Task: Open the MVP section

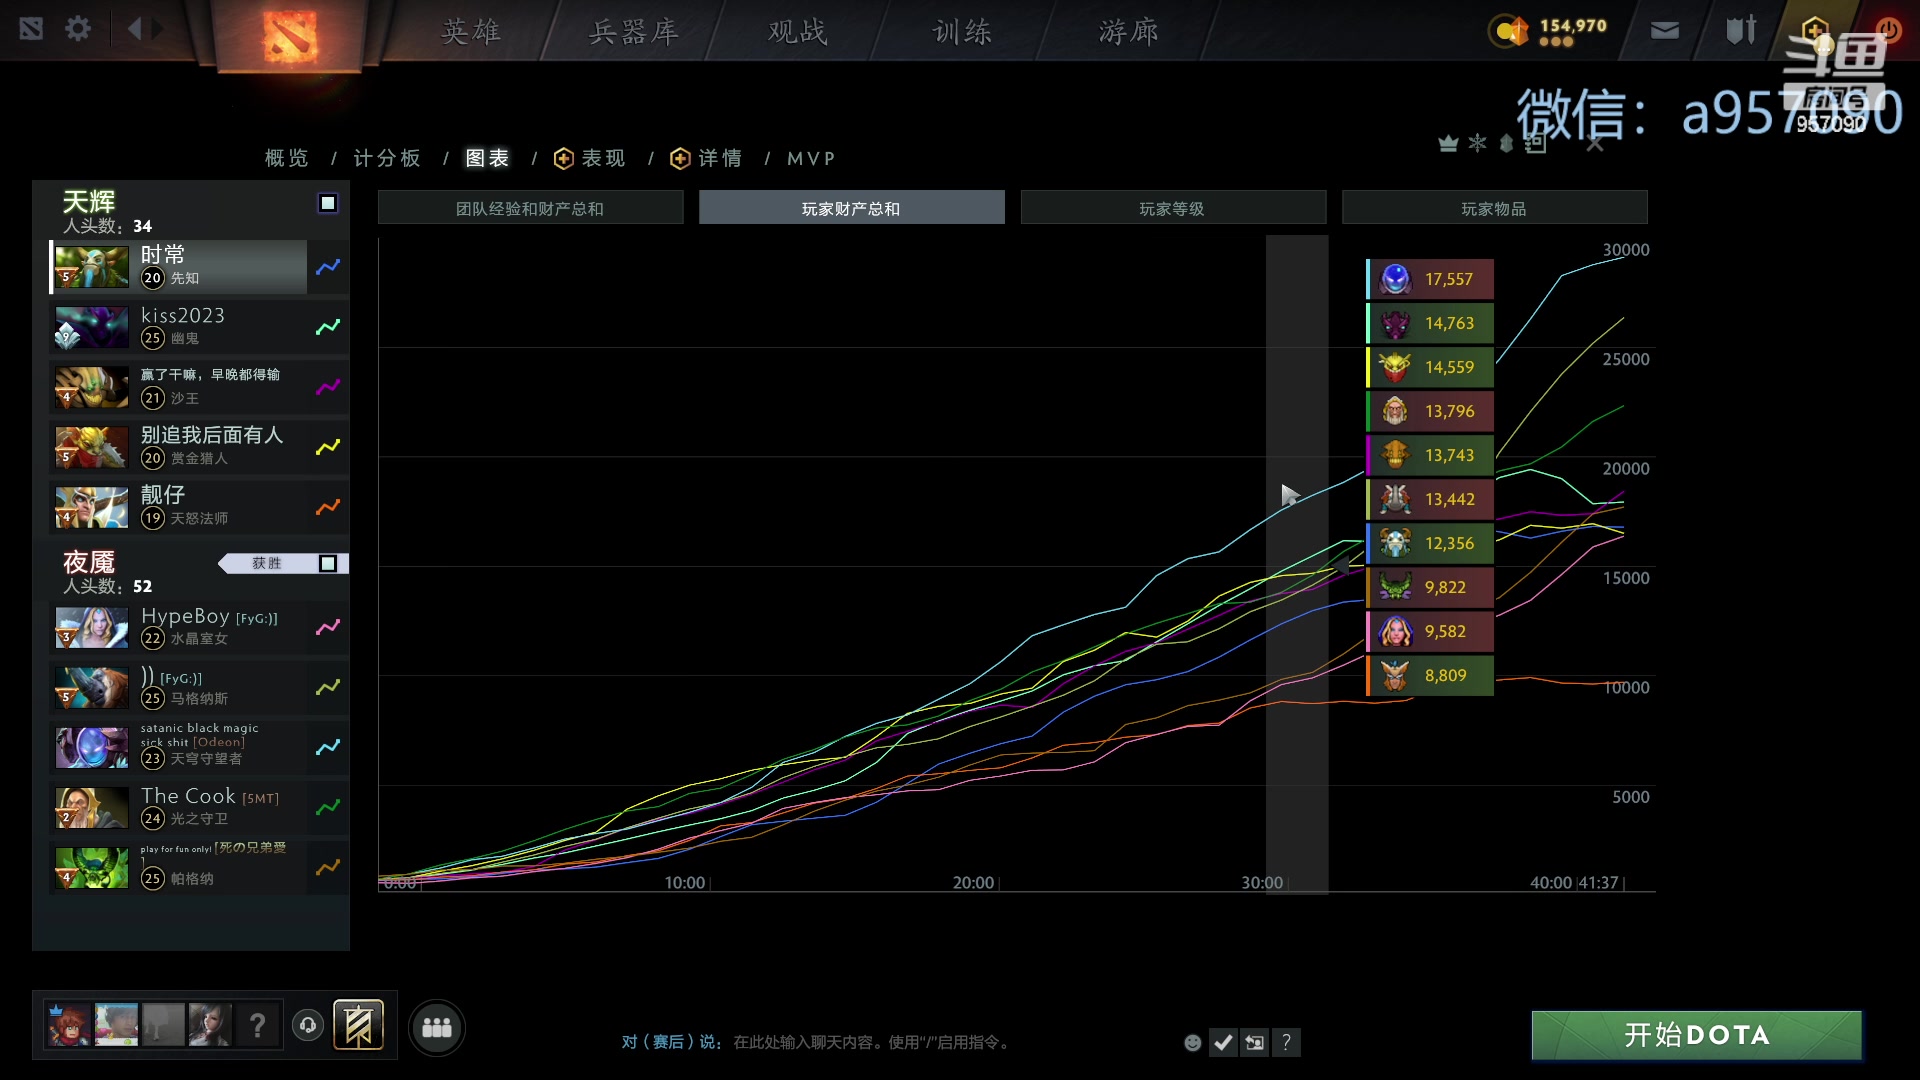Action: 811,158
